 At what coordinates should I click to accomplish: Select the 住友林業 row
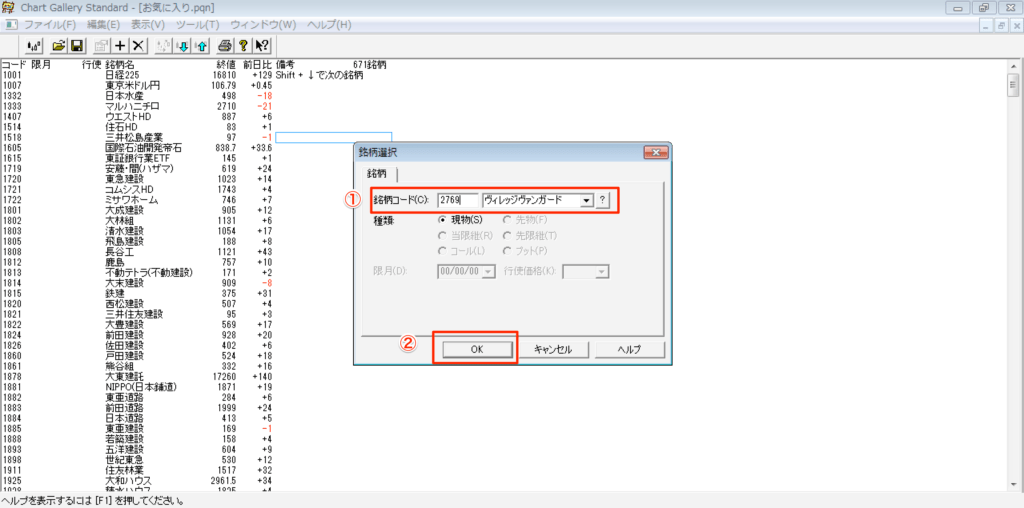tap(137, 470)
